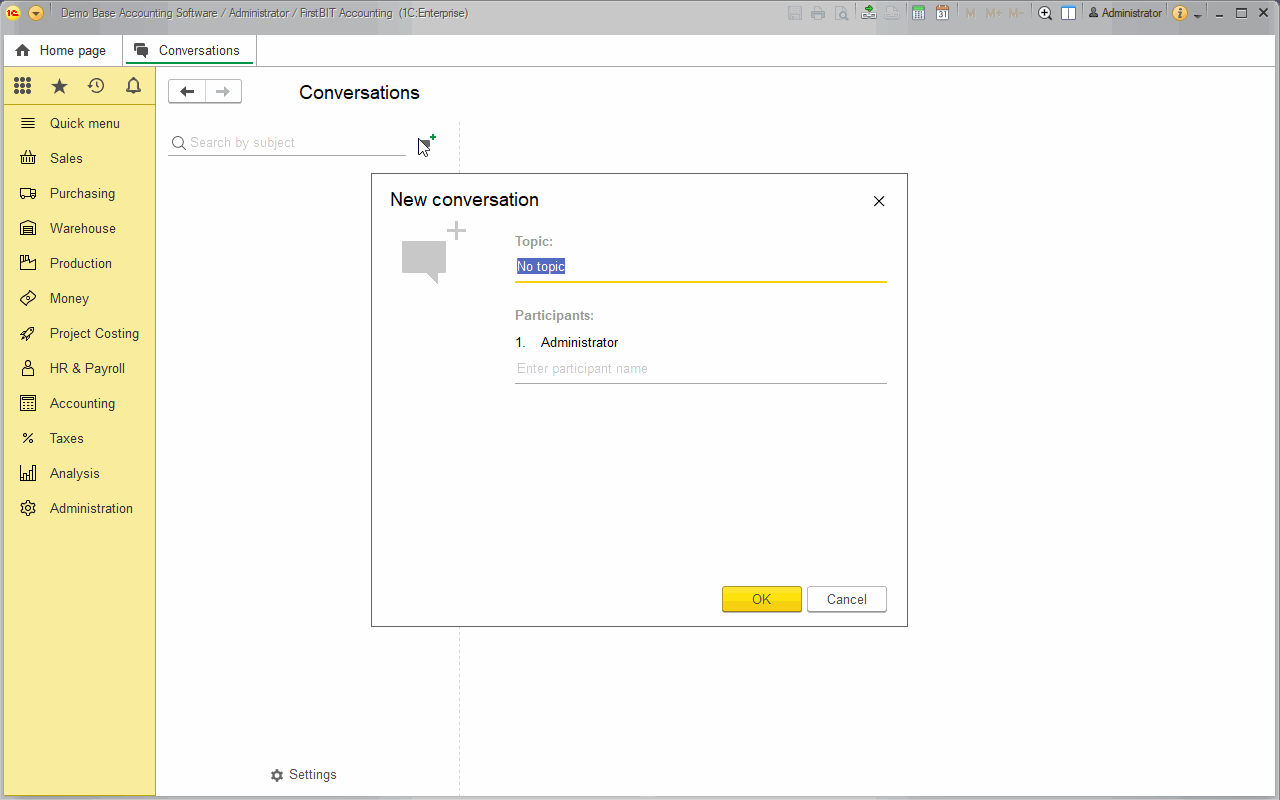The height and width of the screenshot is (800, 1280).
Task: Switch to the Home page tab
Action: [62, 49]
